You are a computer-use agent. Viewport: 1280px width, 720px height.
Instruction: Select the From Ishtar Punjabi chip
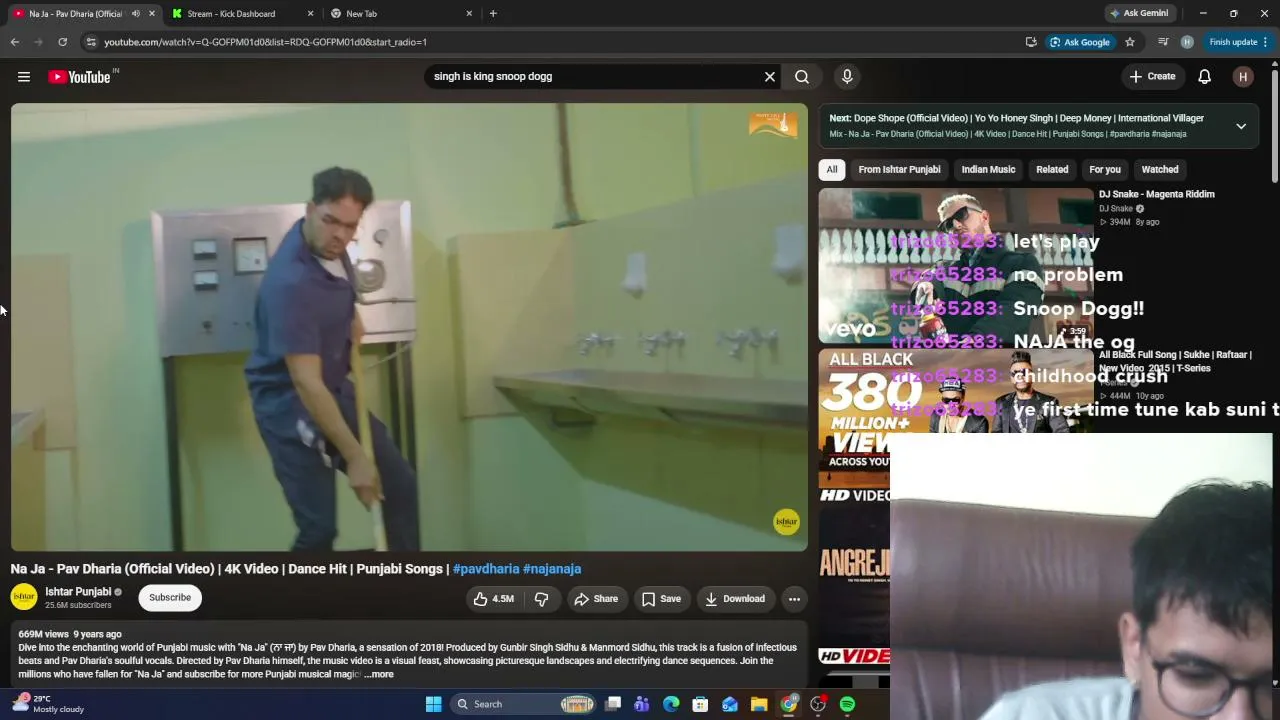tap(899, 170)
